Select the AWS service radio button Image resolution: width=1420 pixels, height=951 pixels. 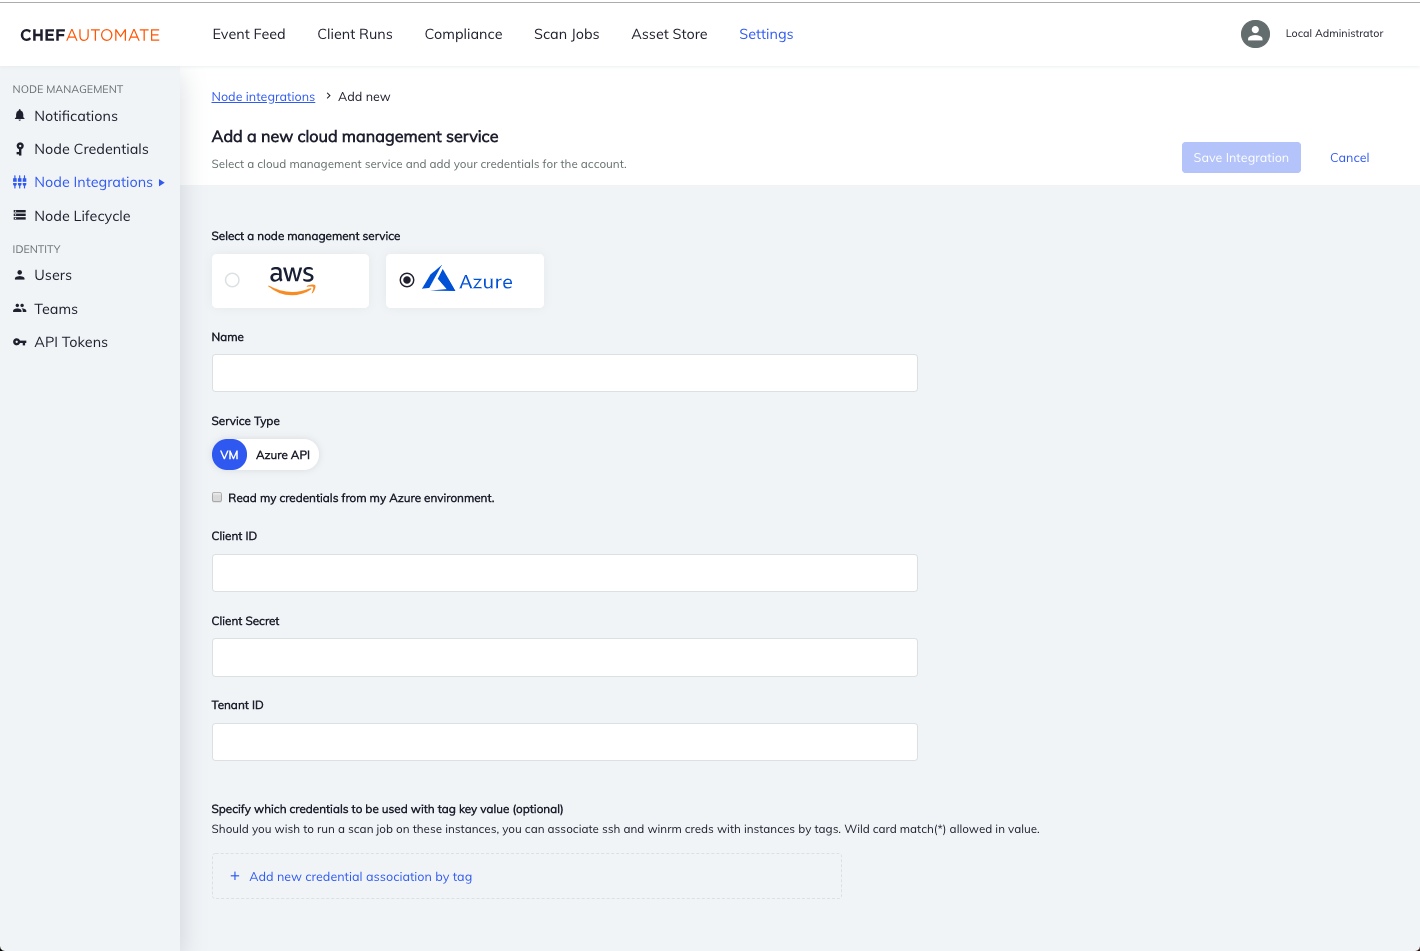[x=231, y=280]
